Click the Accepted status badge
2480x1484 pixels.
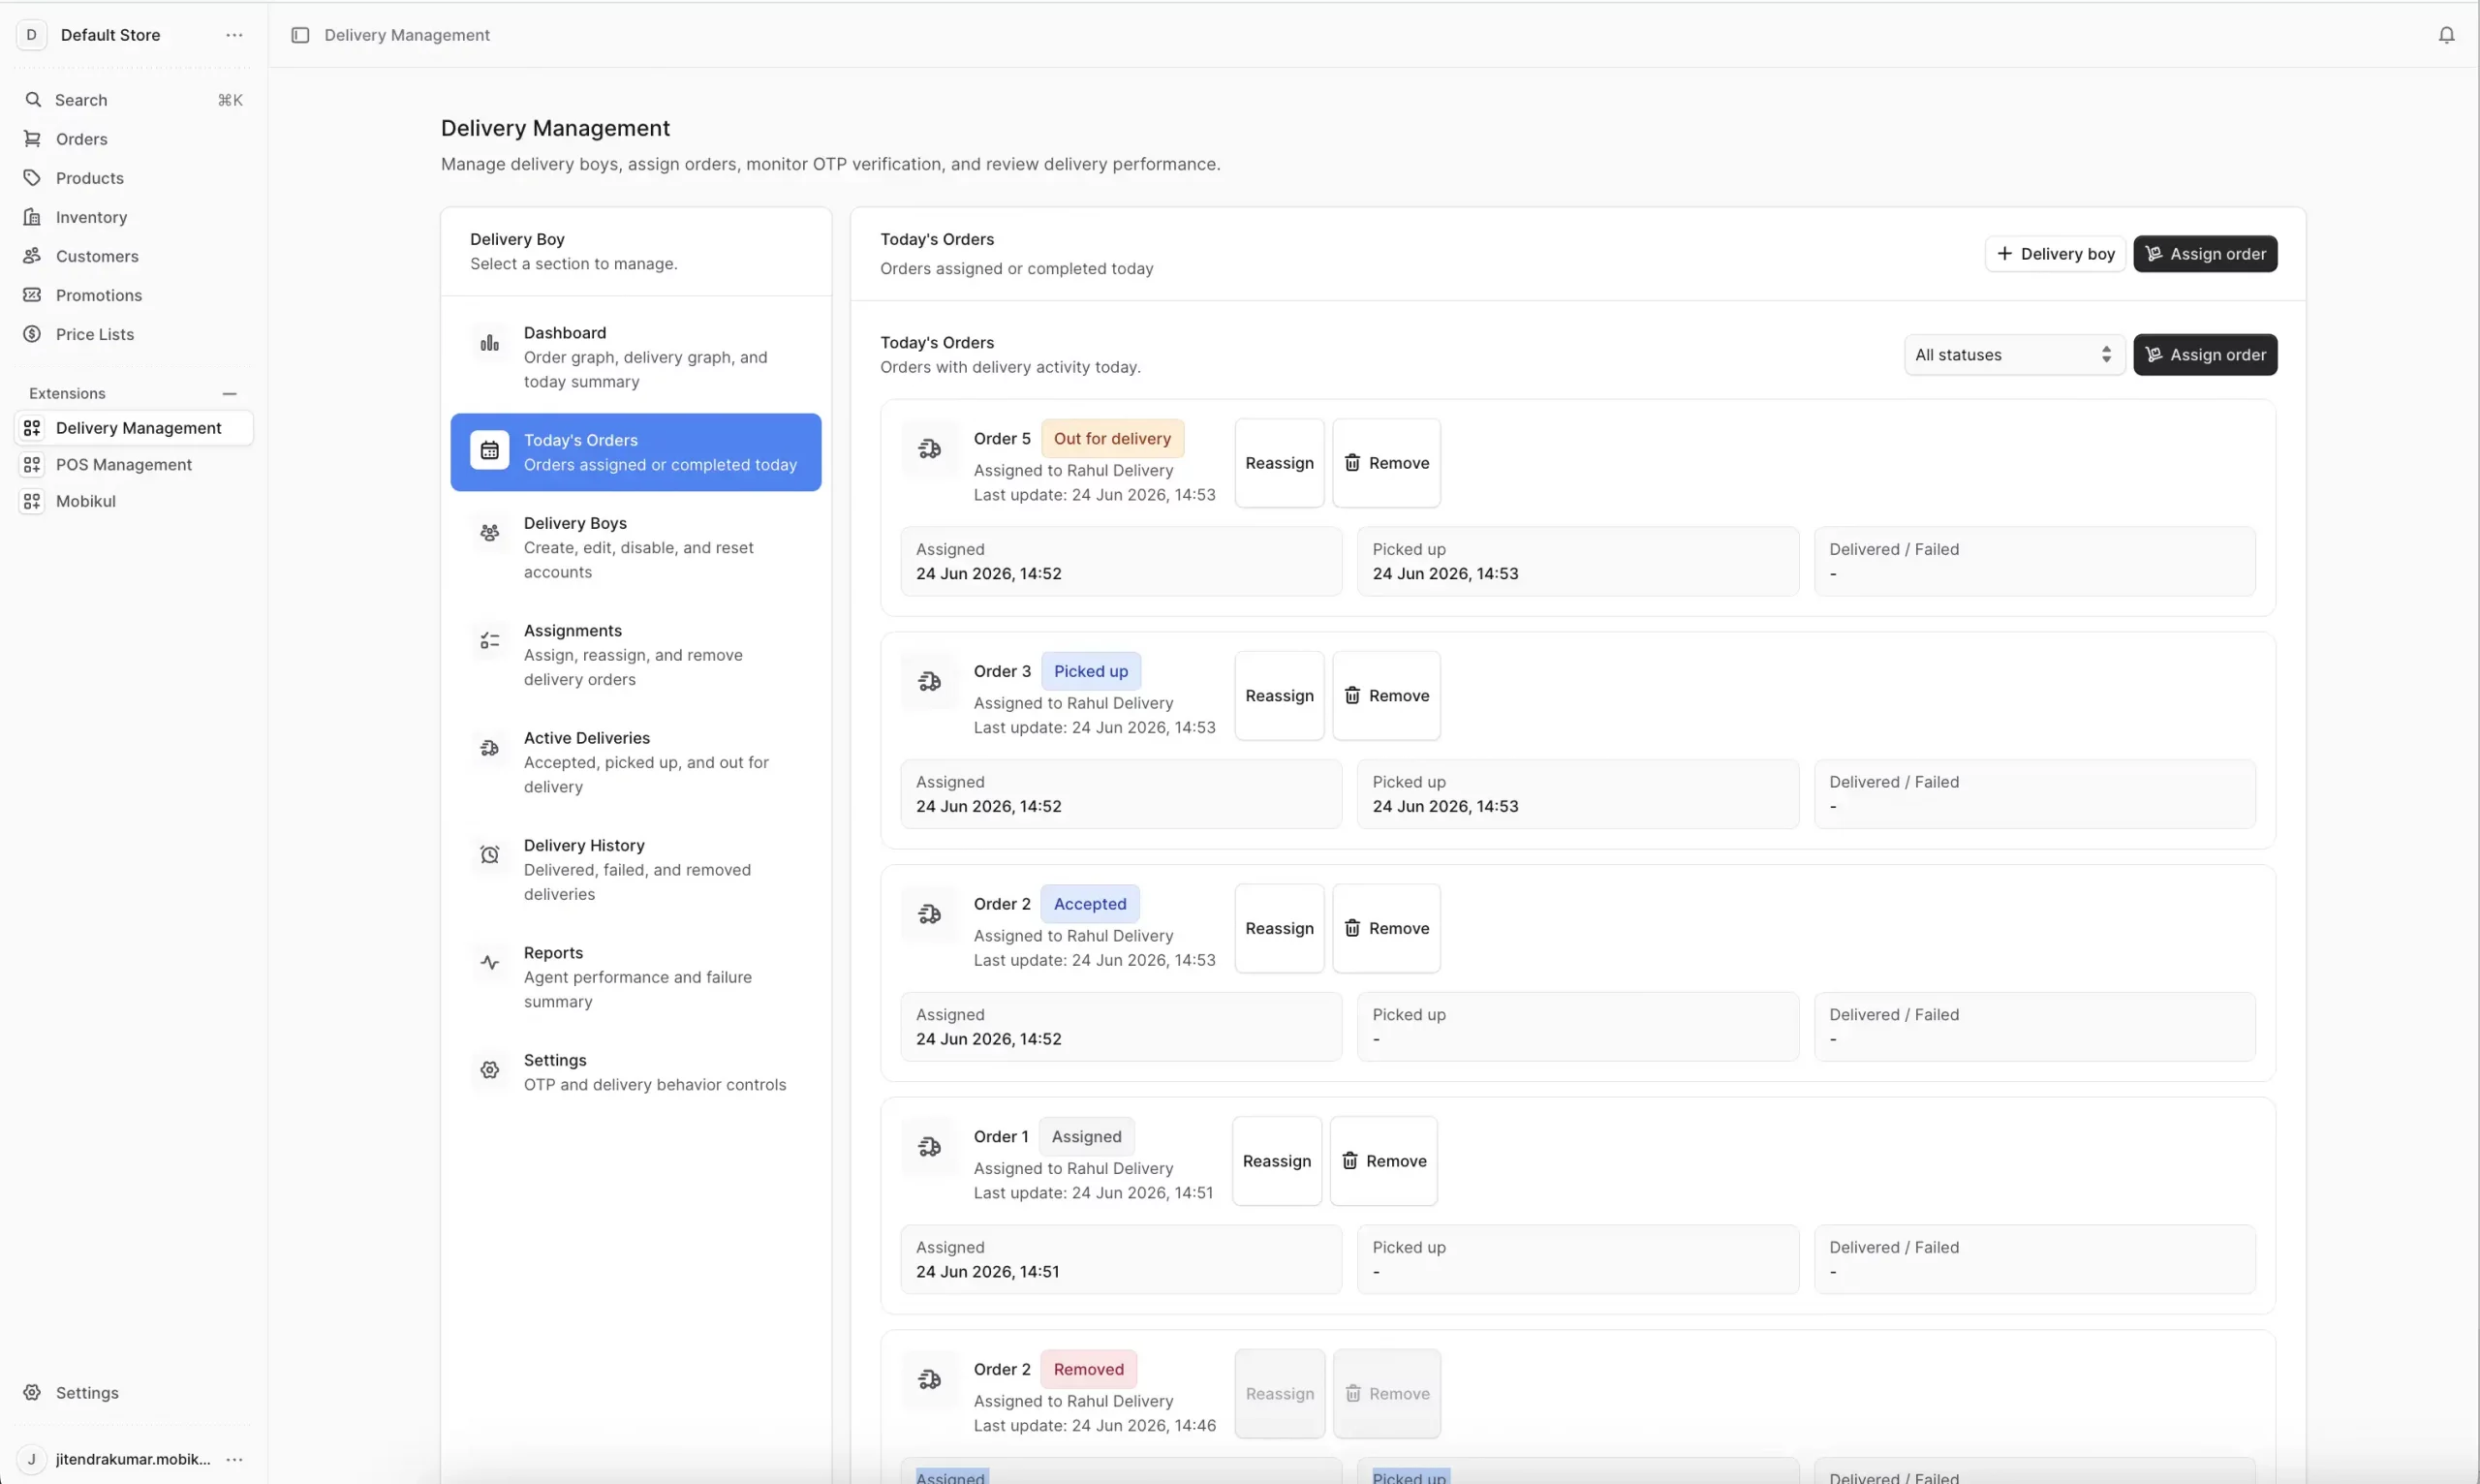[x=1089, y=904]
